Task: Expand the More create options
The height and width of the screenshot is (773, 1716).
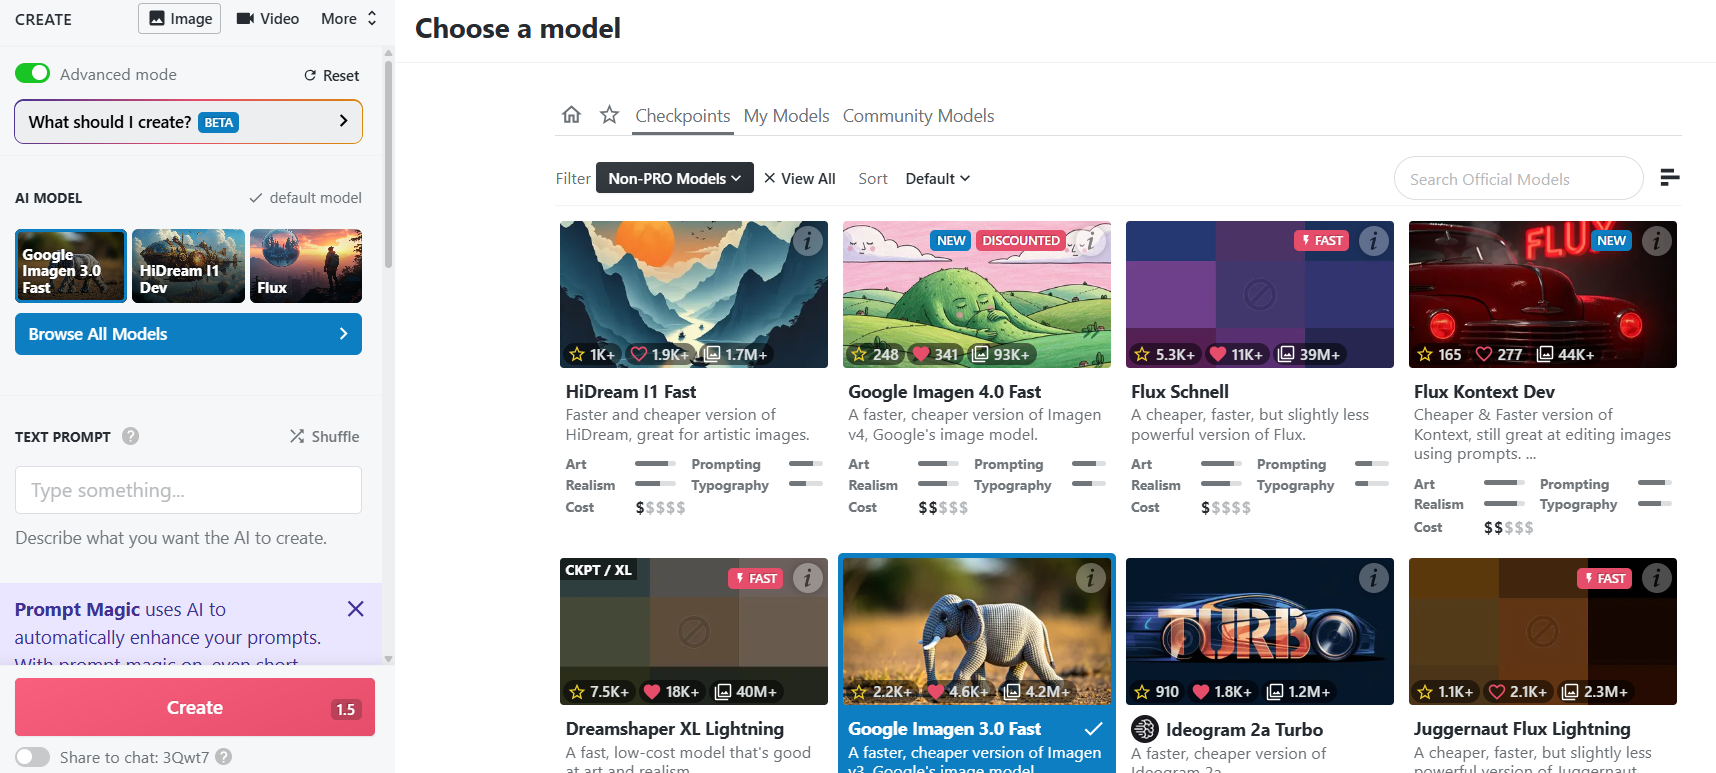Action: [349, 18]
